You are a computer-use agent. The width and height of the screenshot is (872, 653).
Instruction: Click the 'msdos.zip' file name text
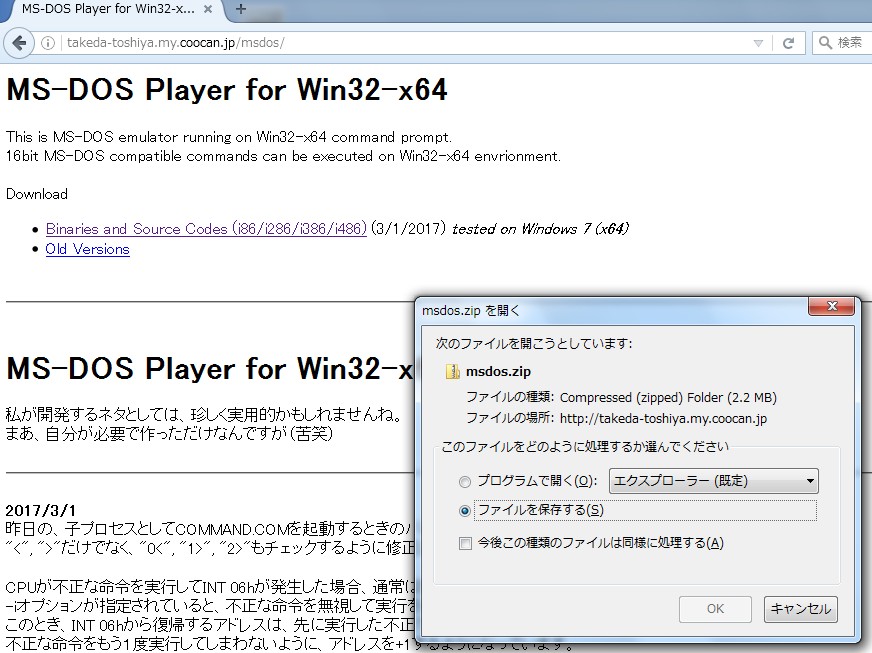tap(498, 372)
